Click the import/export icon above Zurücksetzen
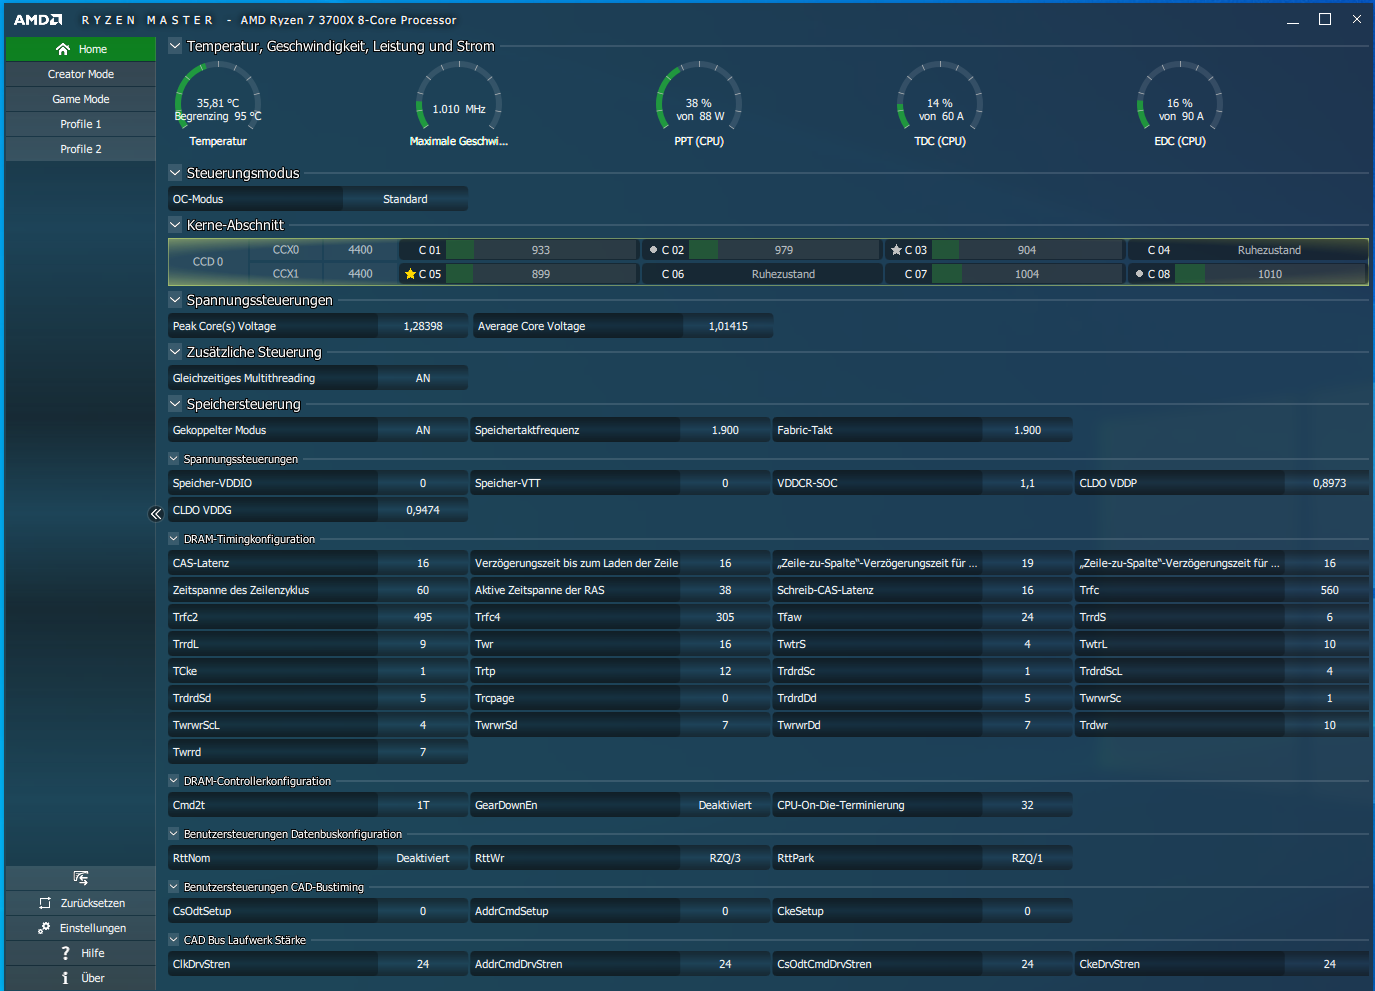The image size is (1375, 991). 81,878
